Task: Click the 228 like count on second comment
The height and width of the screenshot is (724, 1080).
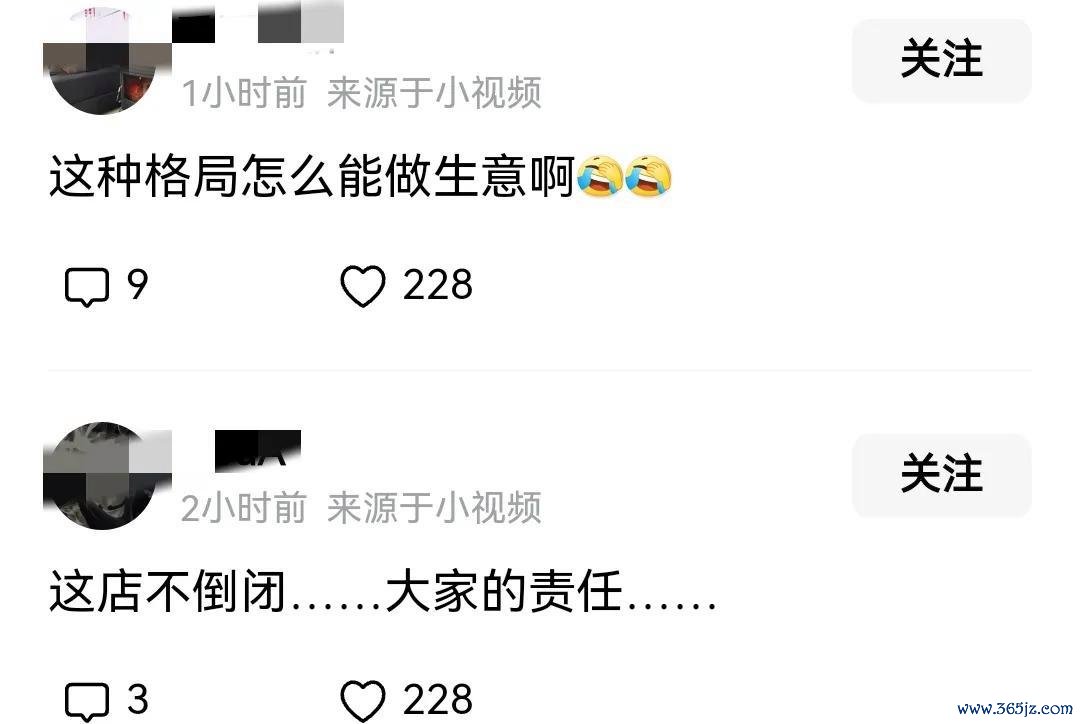Action: [438, 700]
